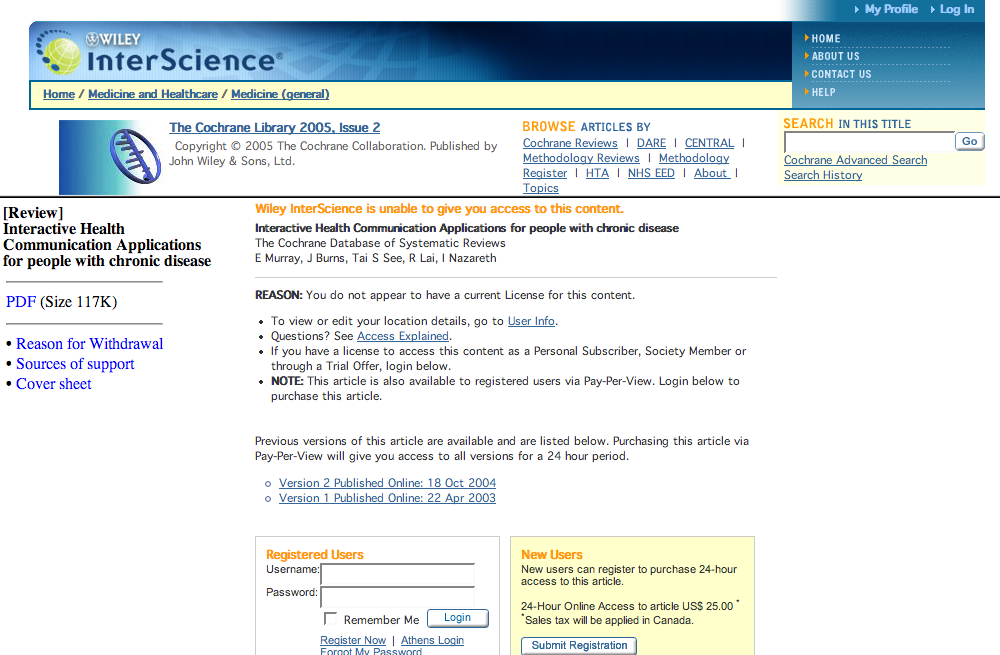Screen dimensions: 1000x655
Task: Open Reason for Withdrawal link
Action: point(89,344)
